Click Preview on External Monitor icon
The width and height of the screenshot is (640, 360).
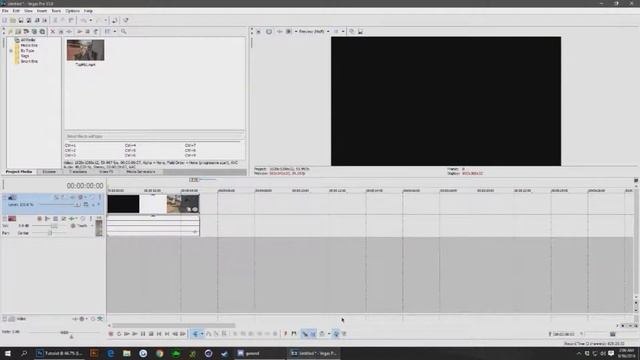(x=269, y=31)
